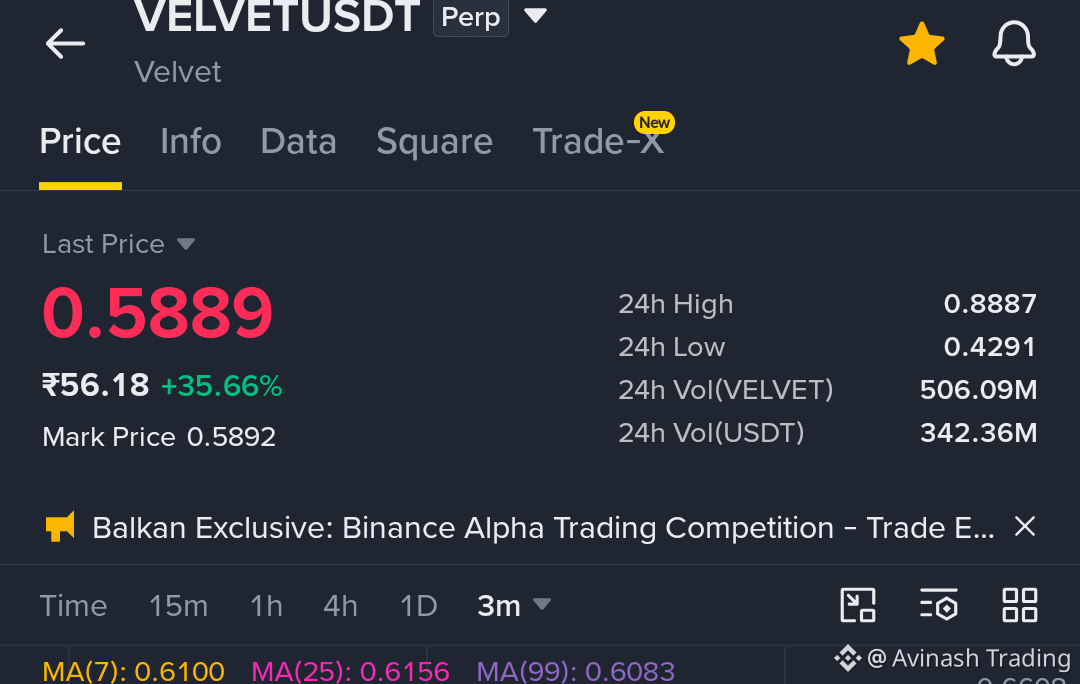
Task: Open price alerts bell icon
Action: tap(1013, 43)
